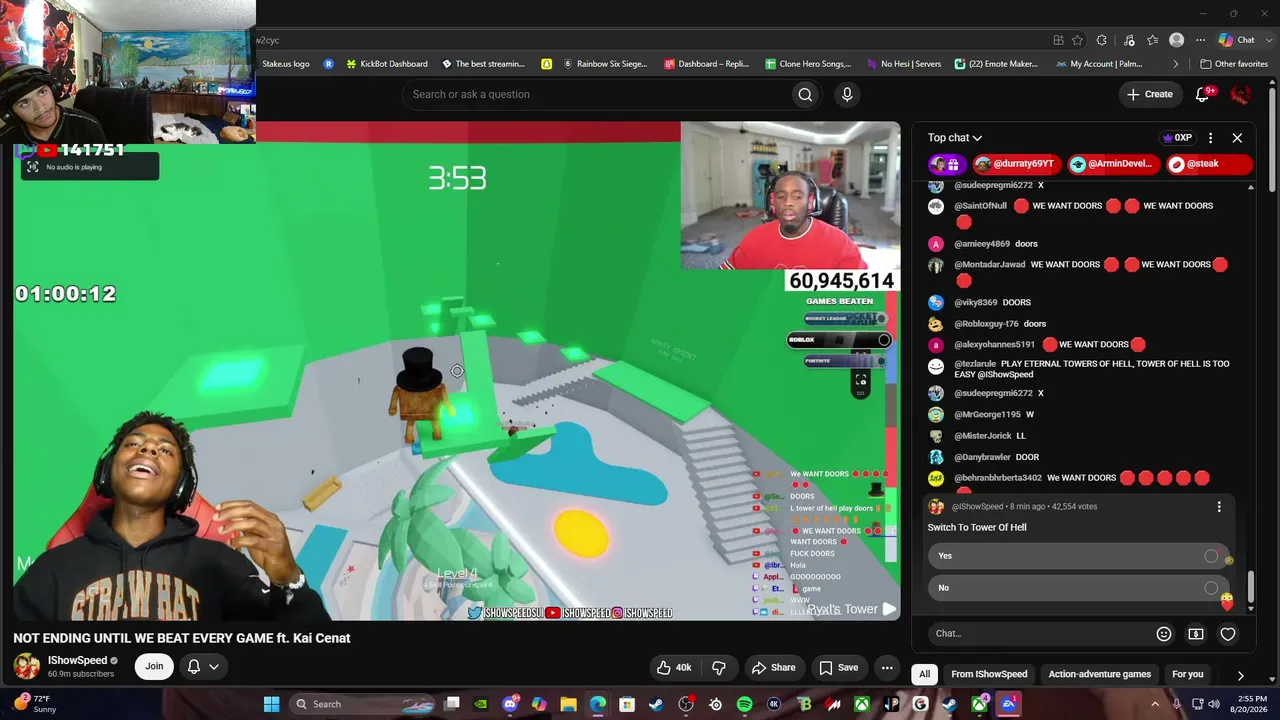Screen dimensions: 1280x720
Task: Open NVIDIA app from the taskbar
Action: [x=481, y=704]
